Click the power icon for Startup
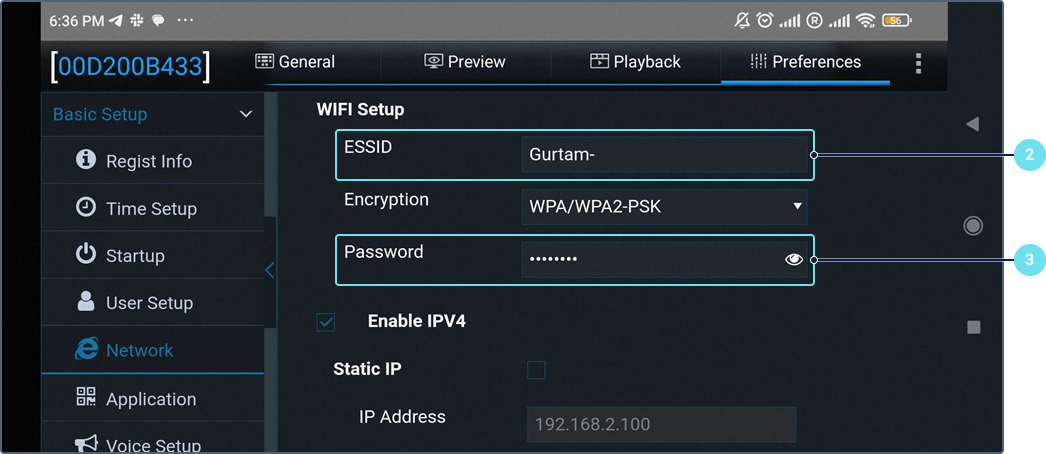 (x=86, y=255)
